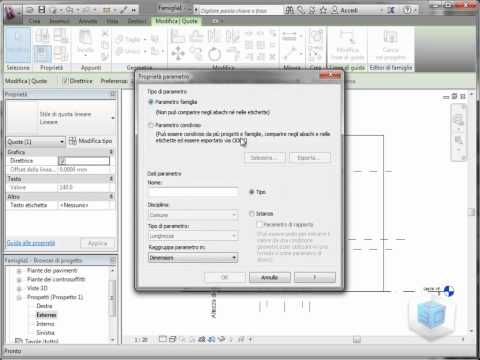This screenshot has height=360, width=480.
Task: Open the steering wheel on navigation bar
Action: point(459,119)
